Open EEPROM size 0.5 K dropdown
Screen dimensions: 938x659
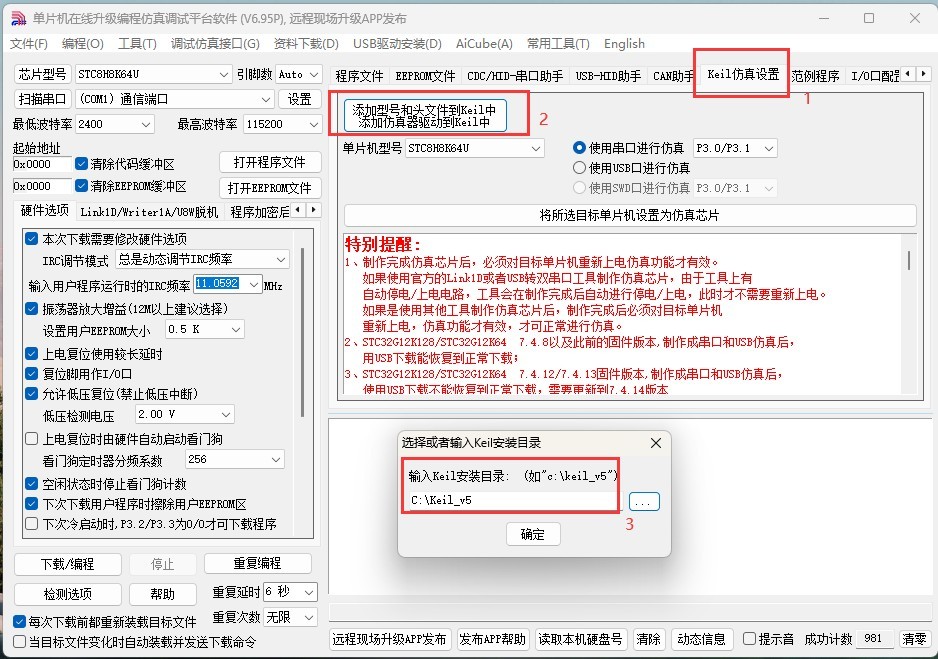pyautogui.click(x=205, y=330)
